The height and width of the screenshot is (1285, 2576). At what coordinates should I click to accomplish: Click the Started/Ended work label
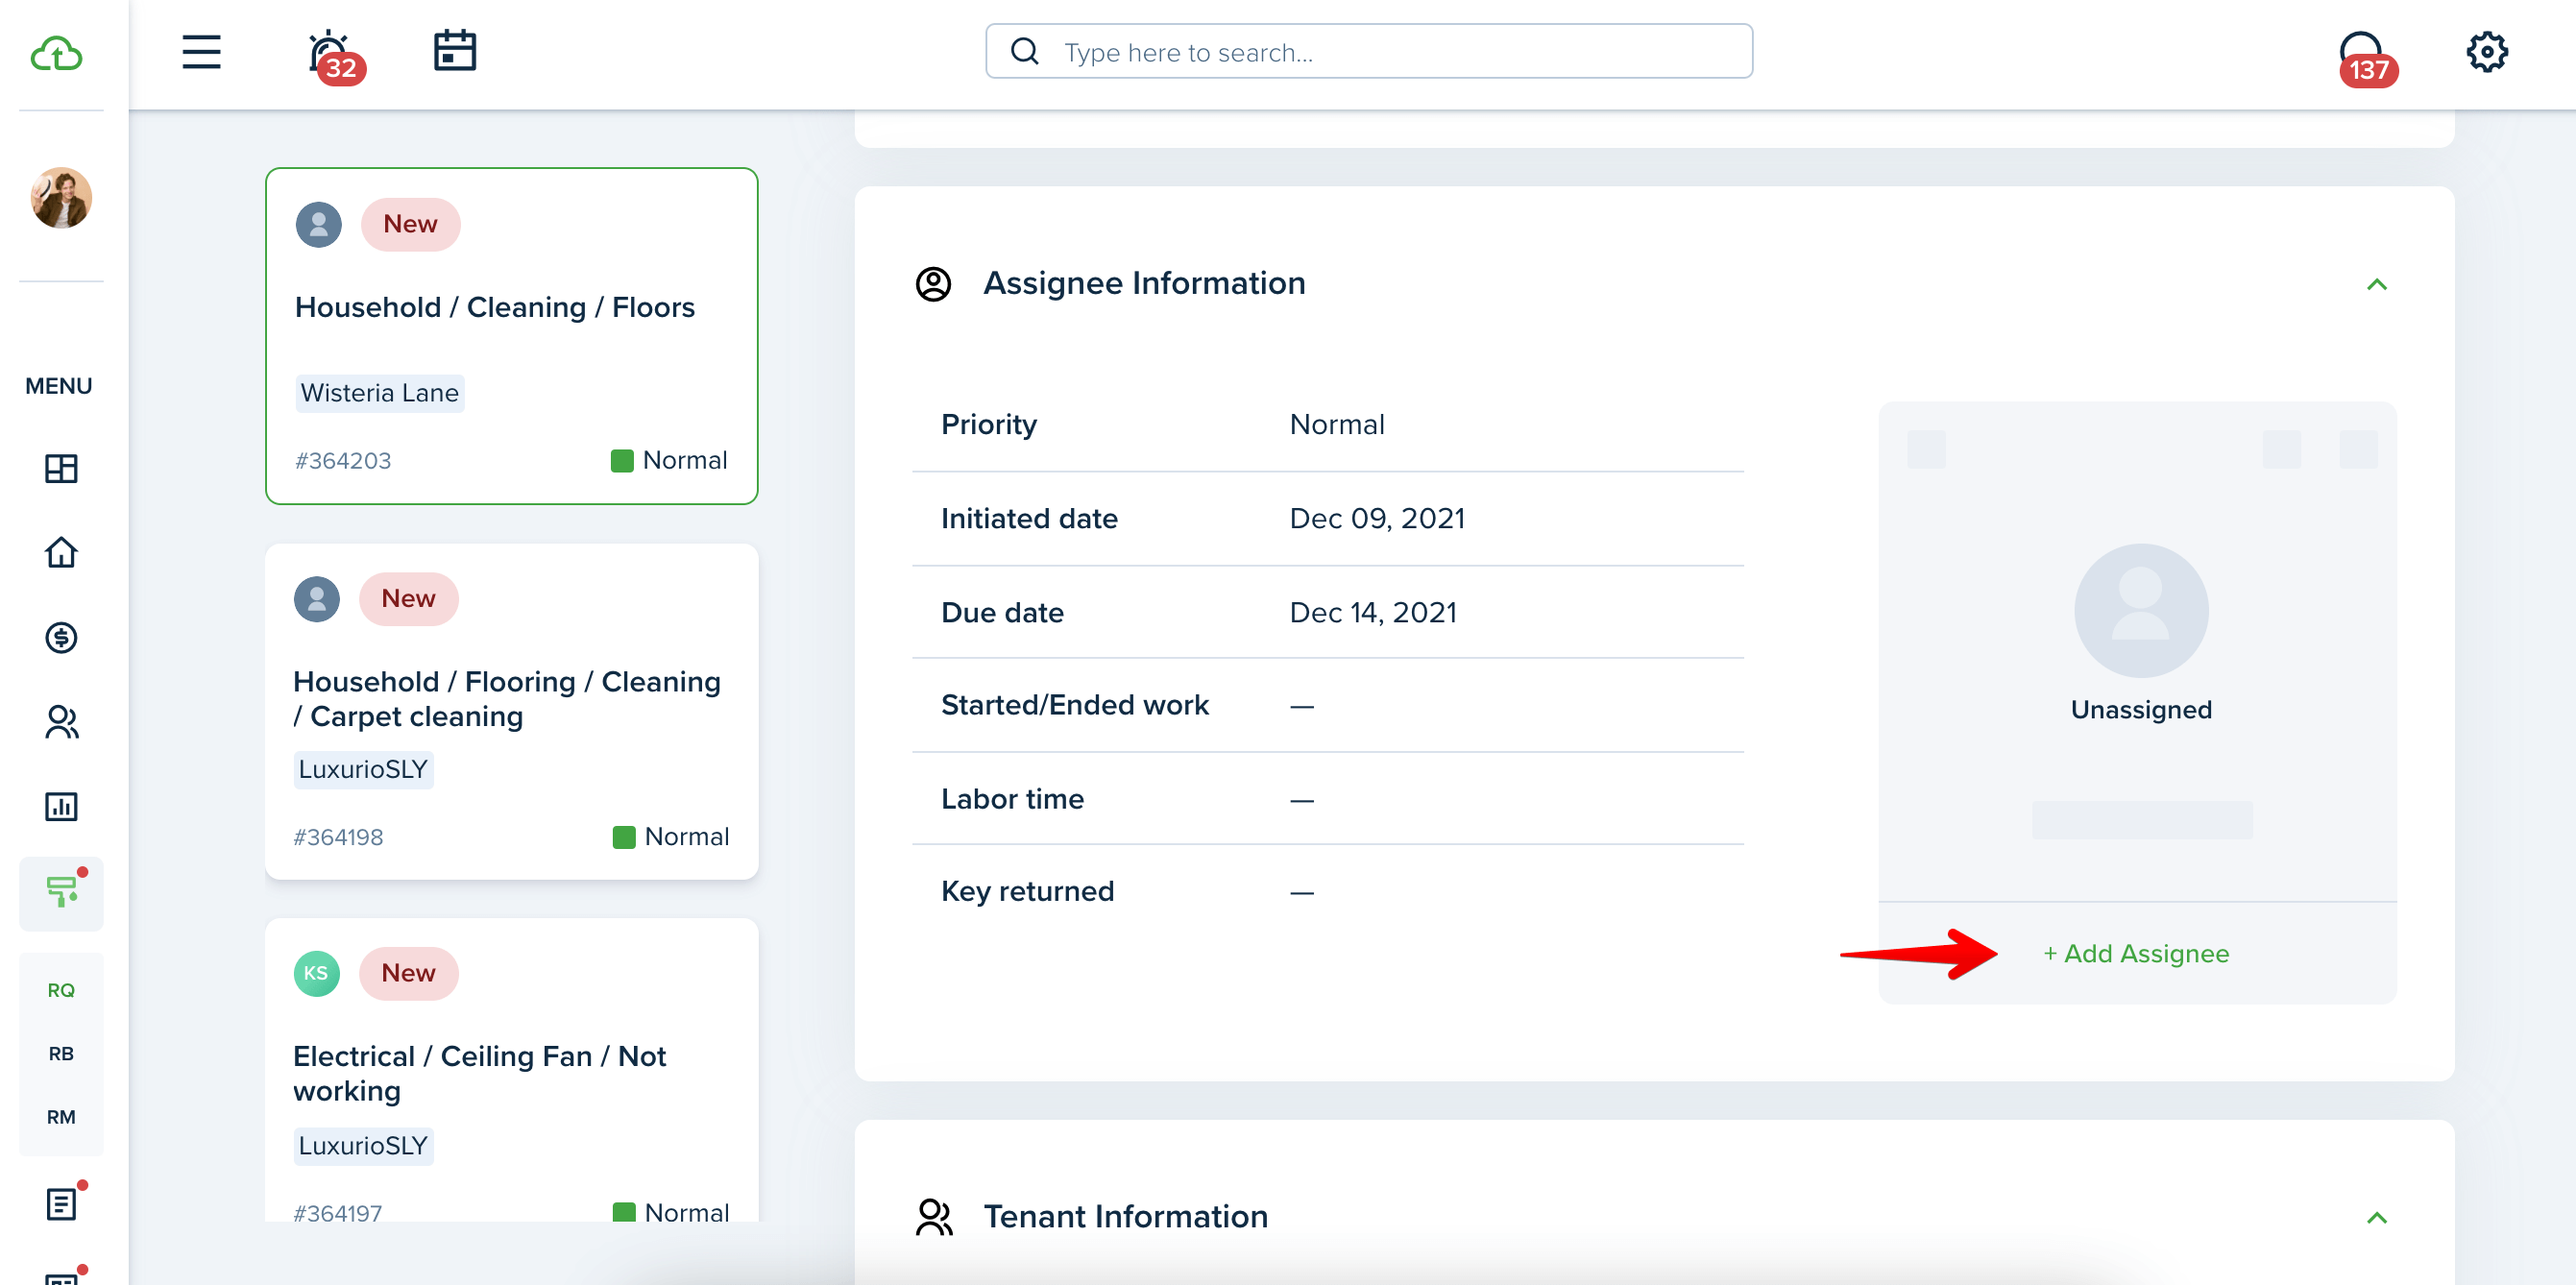pyautogui.click(x=1074, y=705)
